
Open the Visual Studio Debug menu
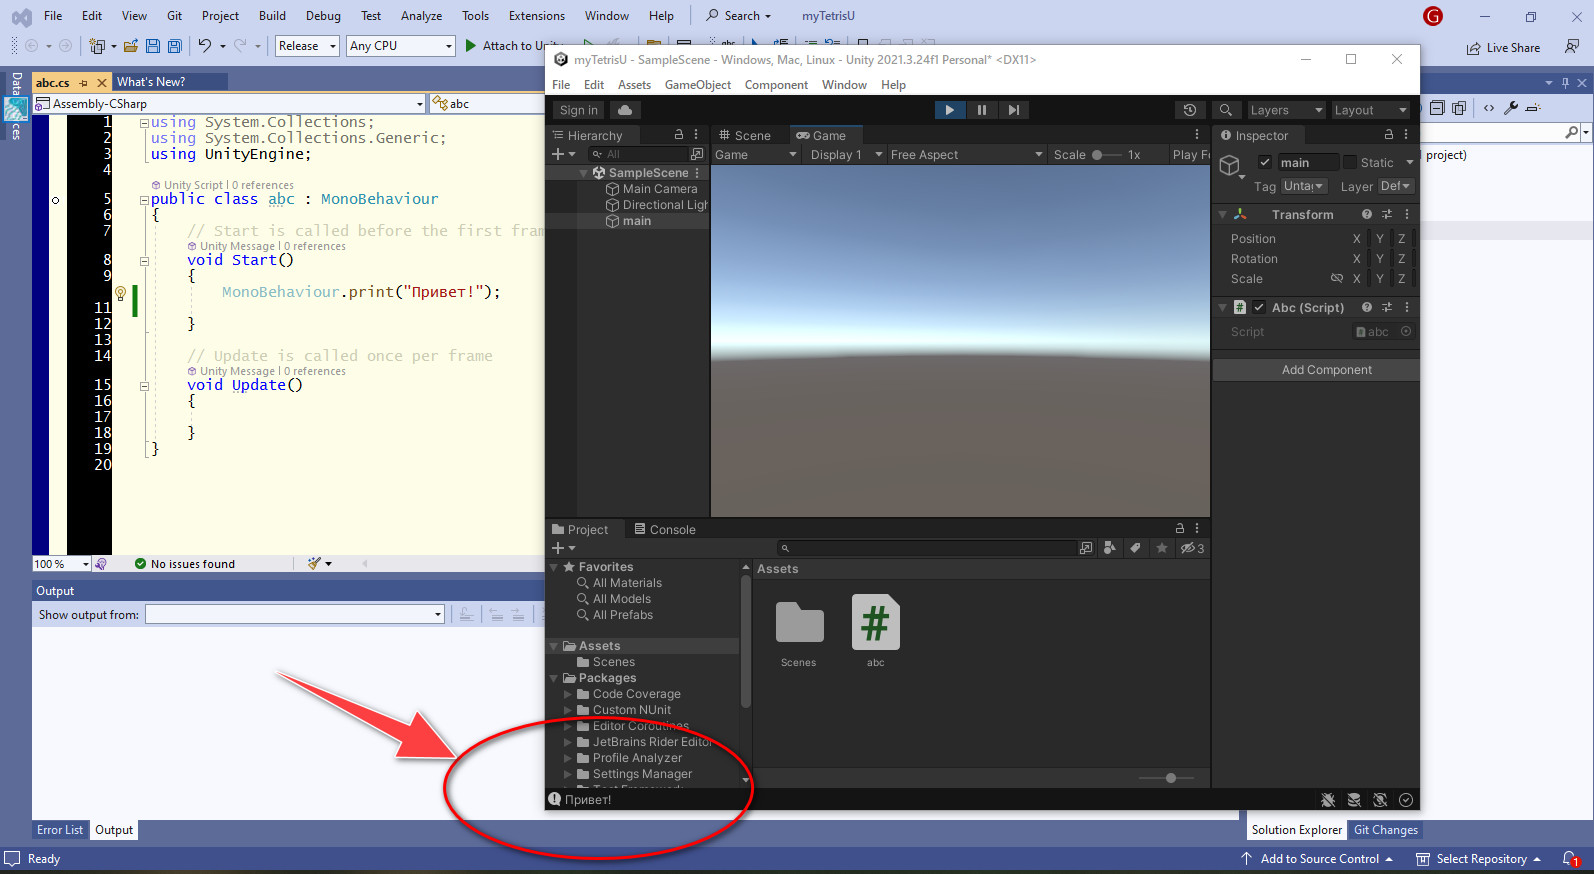pyautogui.click(x=323, y=16)
